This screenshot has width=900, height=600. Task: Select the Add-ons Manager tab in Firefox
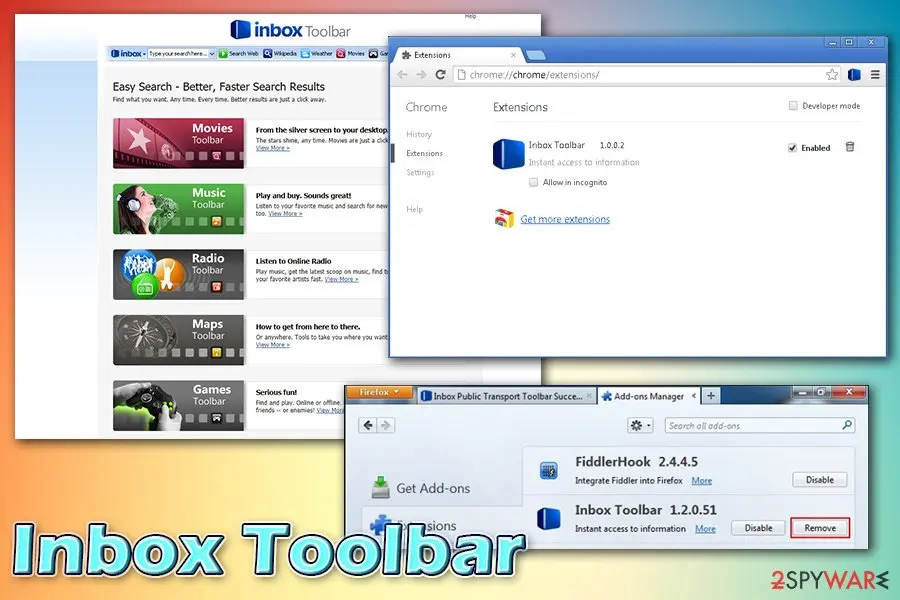pos(648,396)
